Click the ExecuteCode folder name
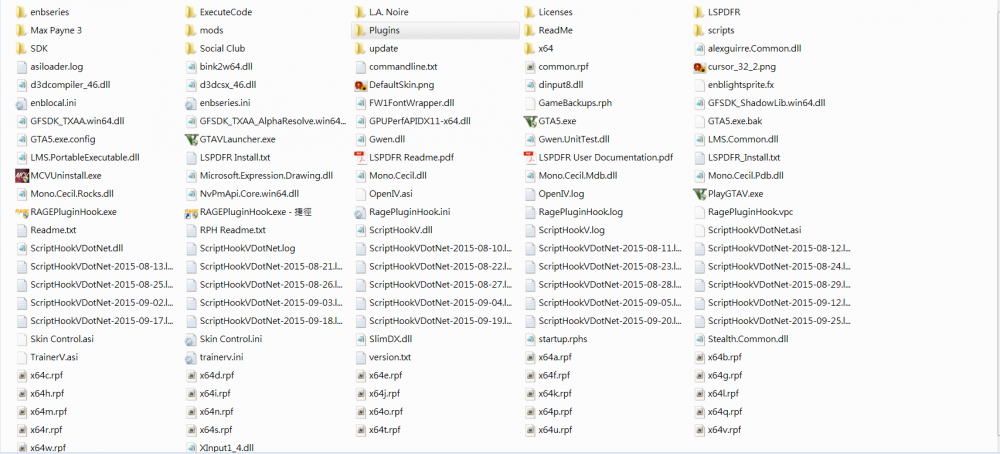 coord(226,12)
